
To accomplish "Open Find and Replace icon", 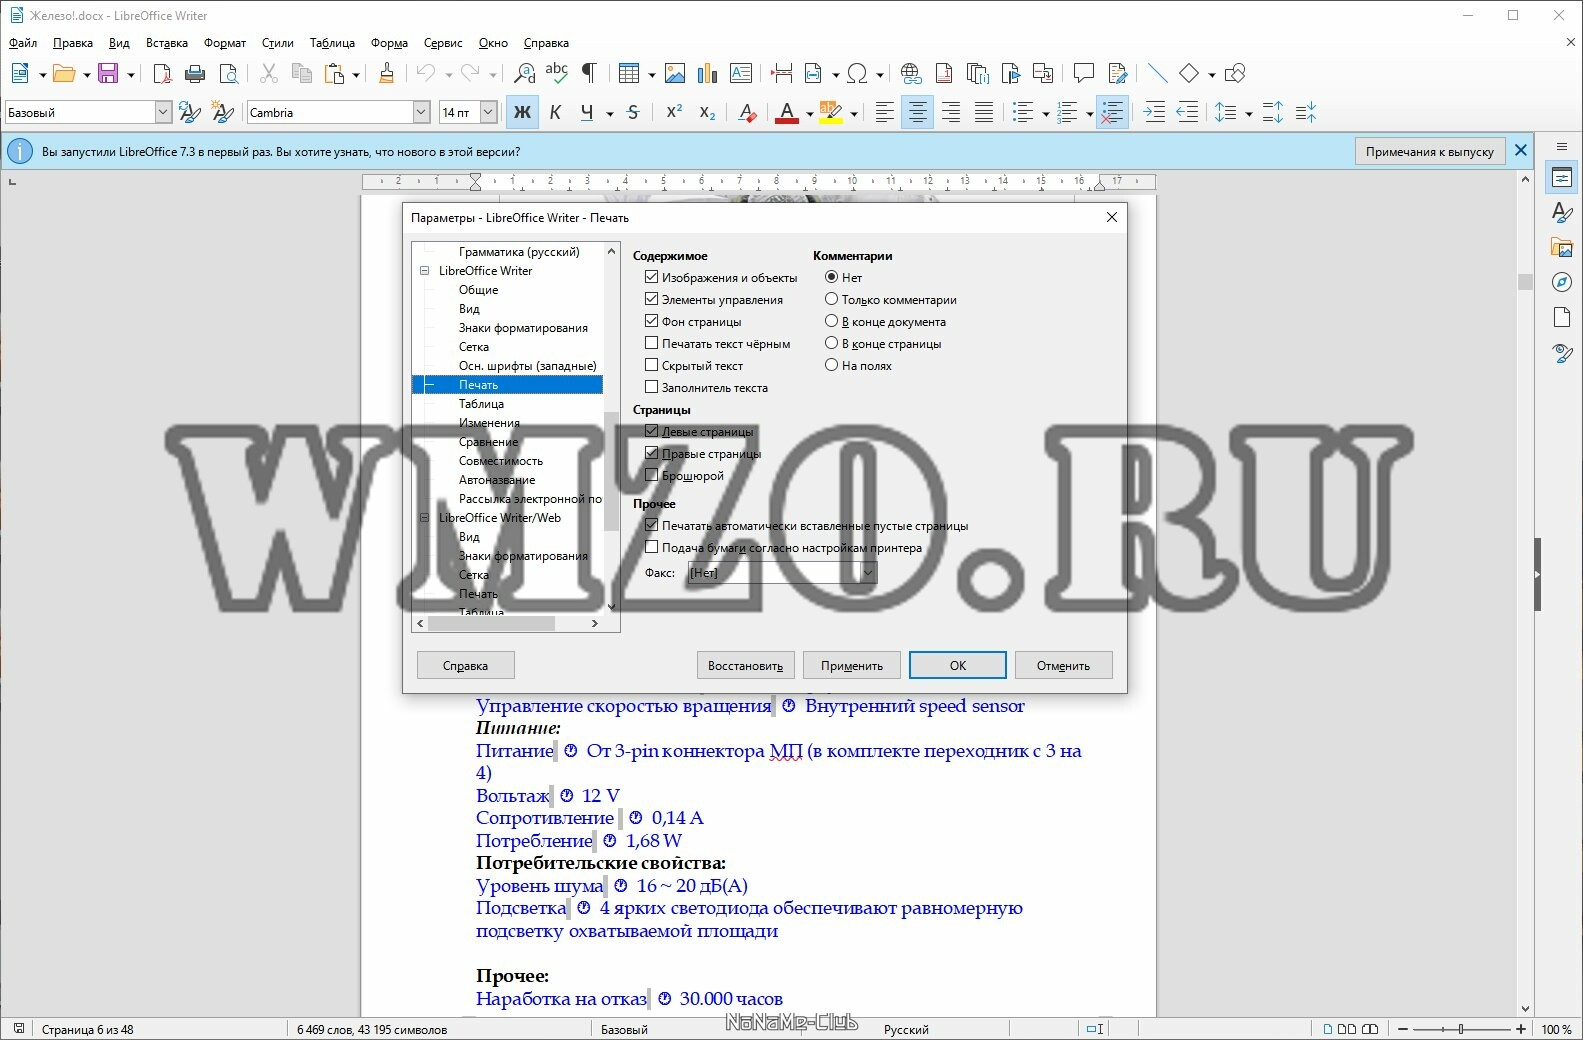I will (x=524, y=73).
